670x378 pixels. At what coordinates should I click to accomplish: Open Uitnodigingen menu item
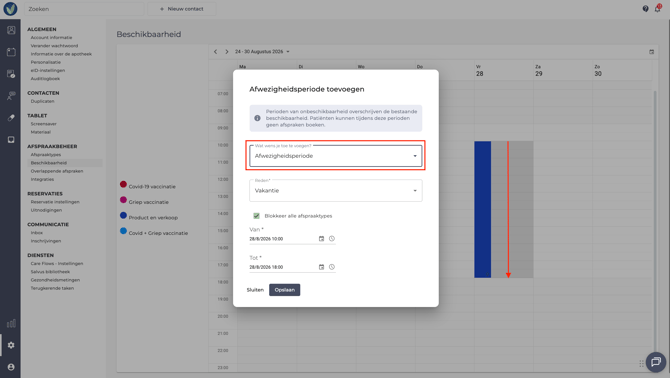click(x=46, y=210)
